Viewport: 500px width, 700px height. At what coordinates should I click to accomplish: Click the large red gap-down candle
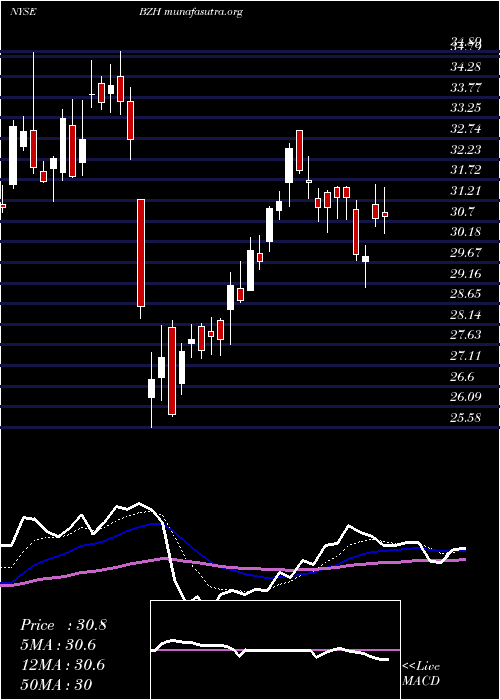pos(141,253)
